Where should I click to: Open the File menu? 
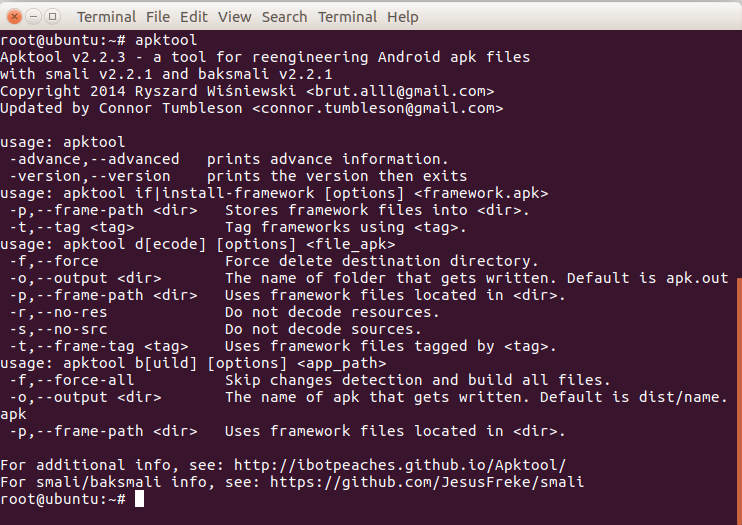click(158, 17)
